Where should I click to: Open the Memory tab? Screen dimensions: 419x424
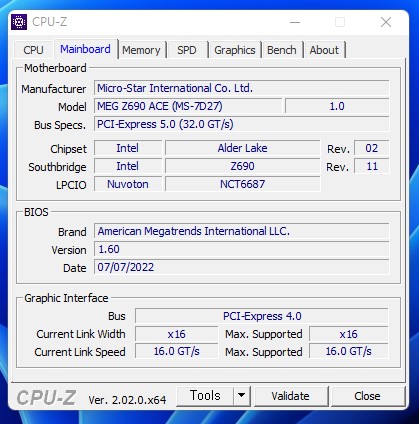tap(141, 50)
